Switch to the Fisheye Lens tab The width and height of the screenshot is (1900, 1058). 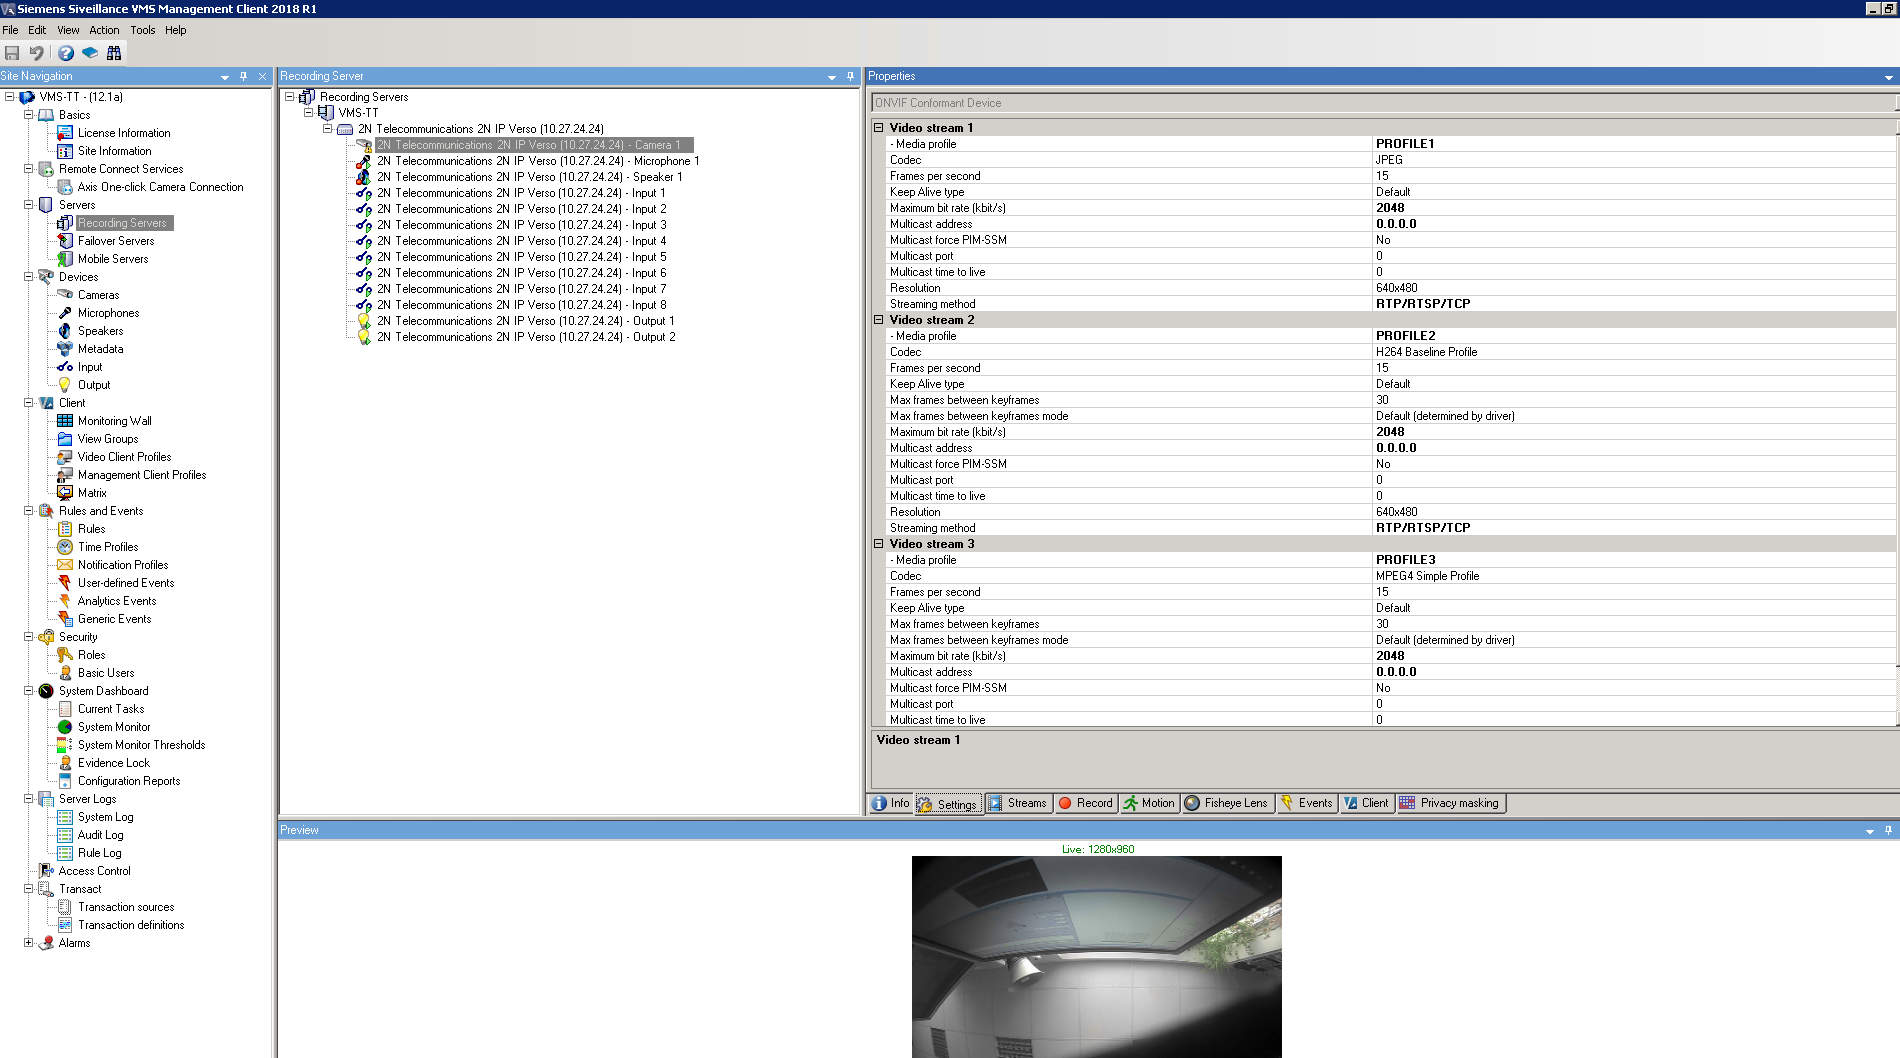1227,803
